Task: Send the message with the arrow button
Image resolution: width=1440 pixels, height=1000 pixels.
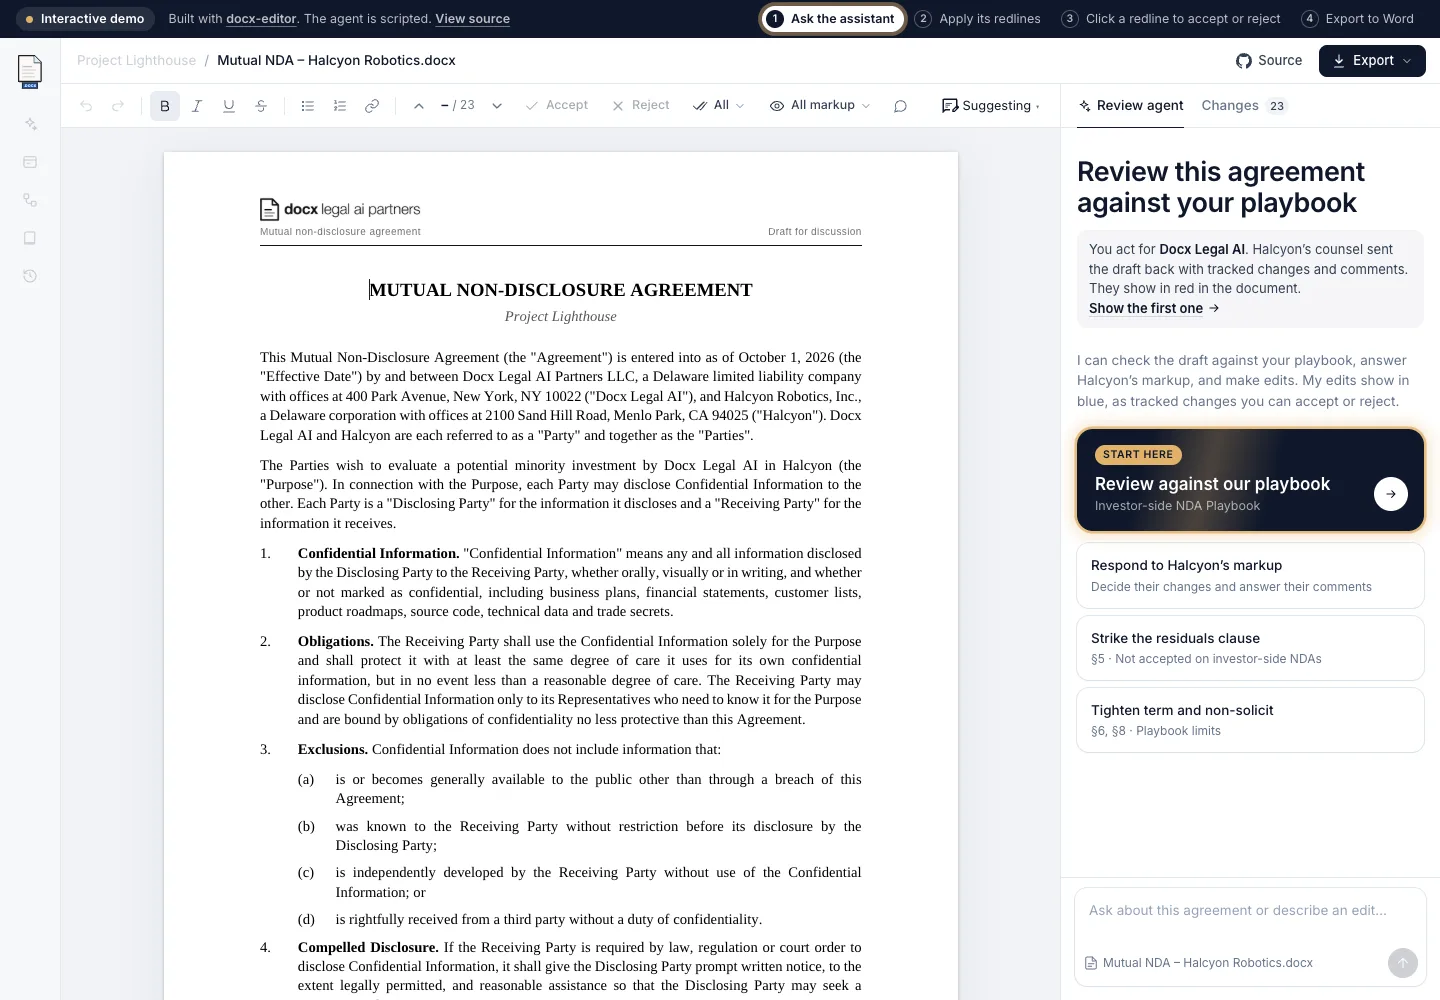Action: coord(1403,963)
